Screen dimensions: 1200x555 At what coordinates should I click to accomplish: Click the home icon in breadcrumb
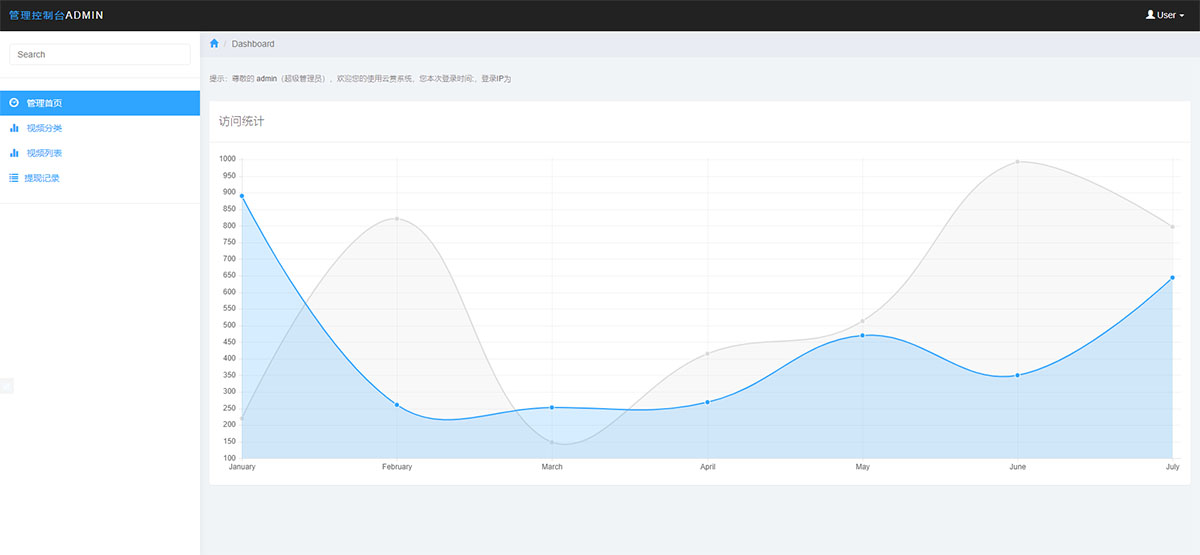point(214,43)
